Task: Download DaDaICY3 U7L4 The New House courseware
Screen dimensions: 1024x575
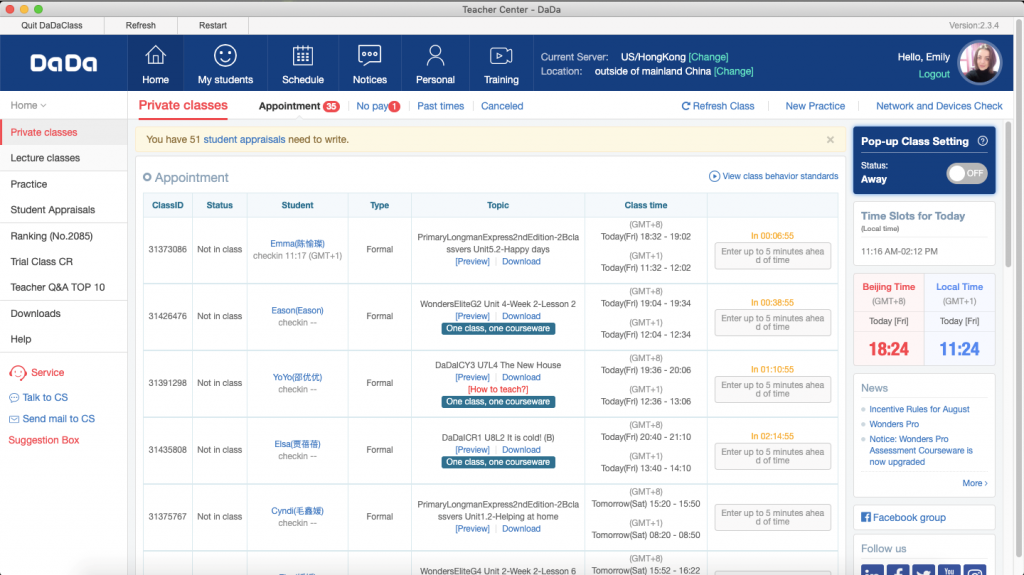Action: [521, 377]
